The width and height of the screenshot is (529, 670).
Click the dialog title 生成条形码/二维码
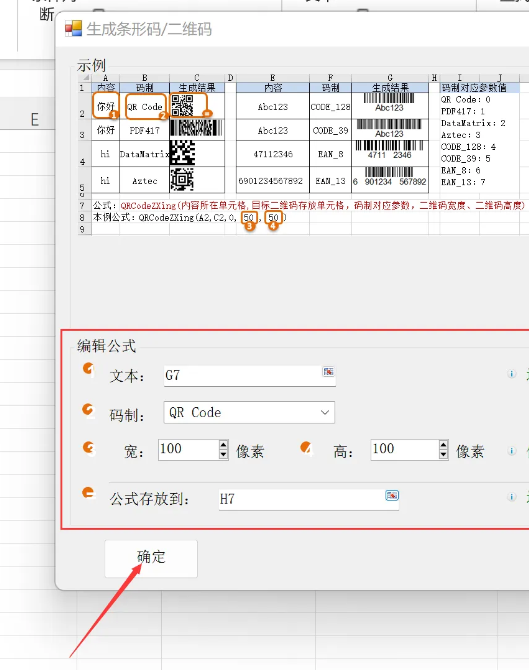149,29
